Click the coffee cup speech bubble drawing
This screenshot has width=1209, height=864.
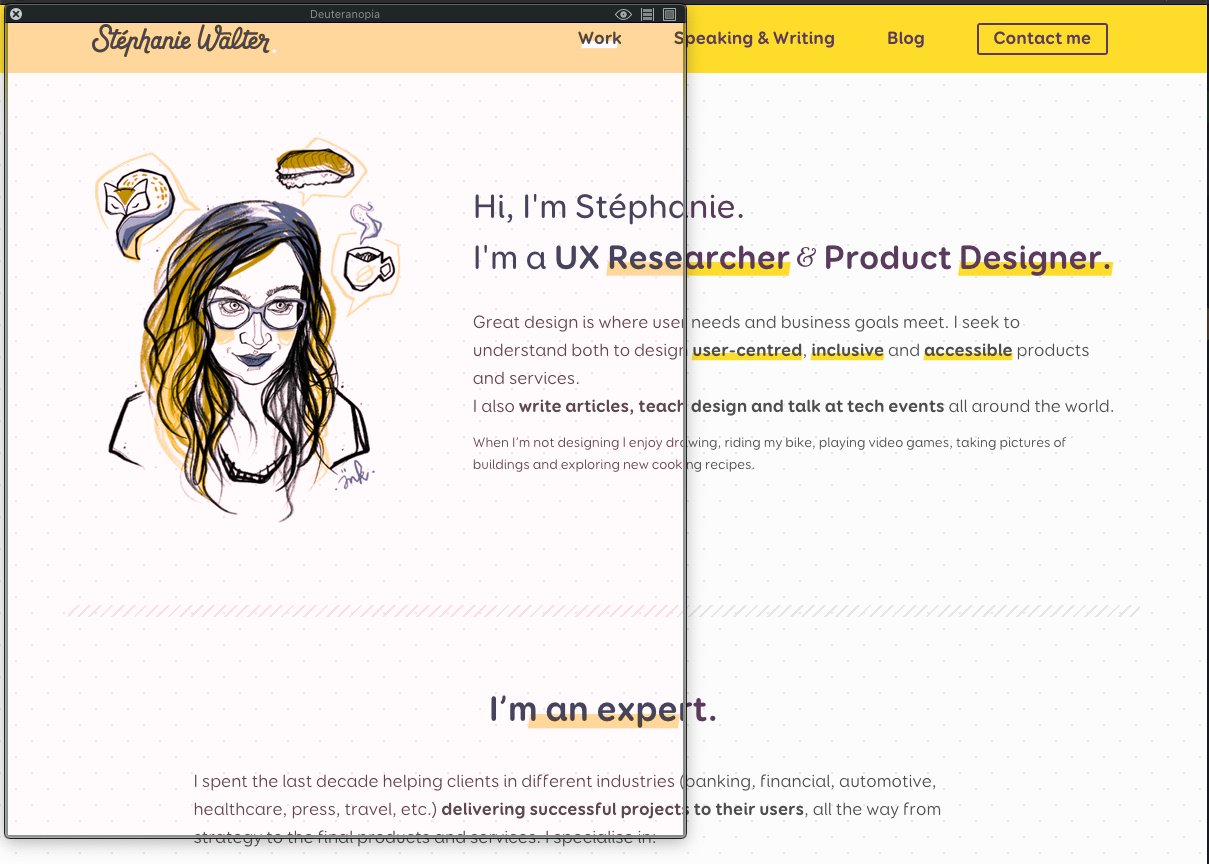click(x=367, y=258)
